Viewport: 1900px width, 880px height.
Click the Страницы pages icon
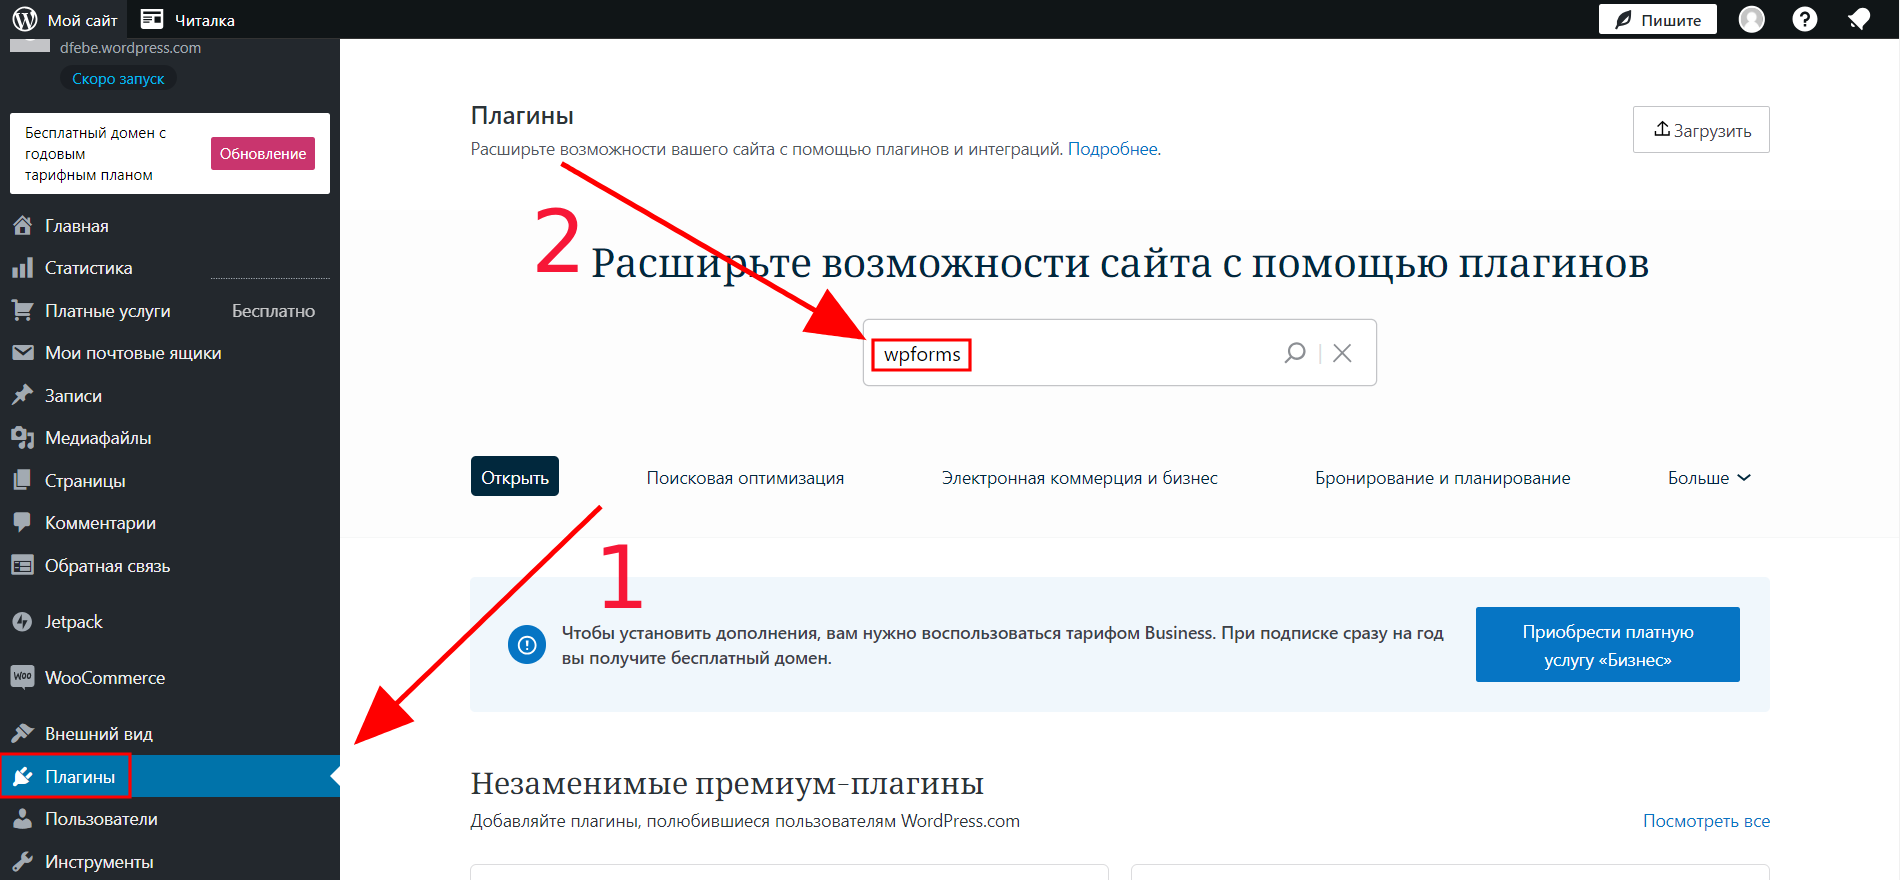22,481
